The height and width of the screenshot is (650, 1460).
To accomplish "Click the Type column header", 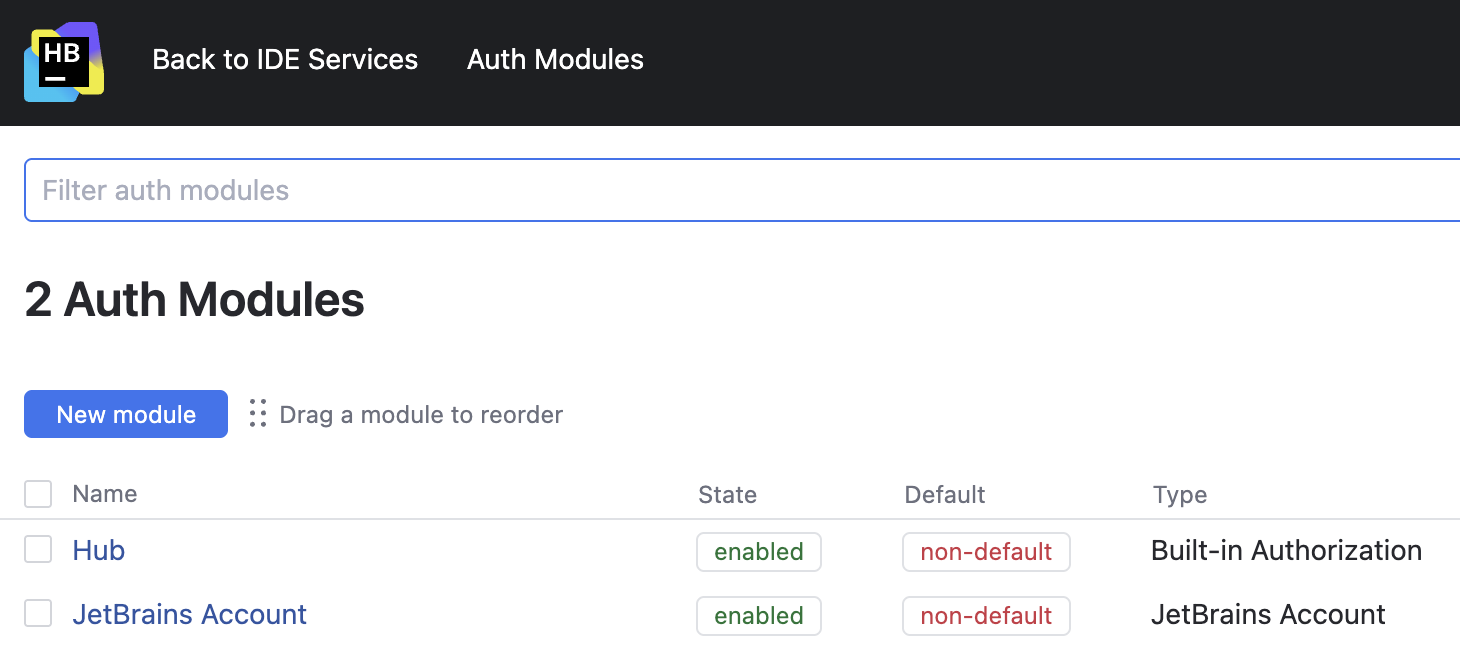I will click(1180, 495).
